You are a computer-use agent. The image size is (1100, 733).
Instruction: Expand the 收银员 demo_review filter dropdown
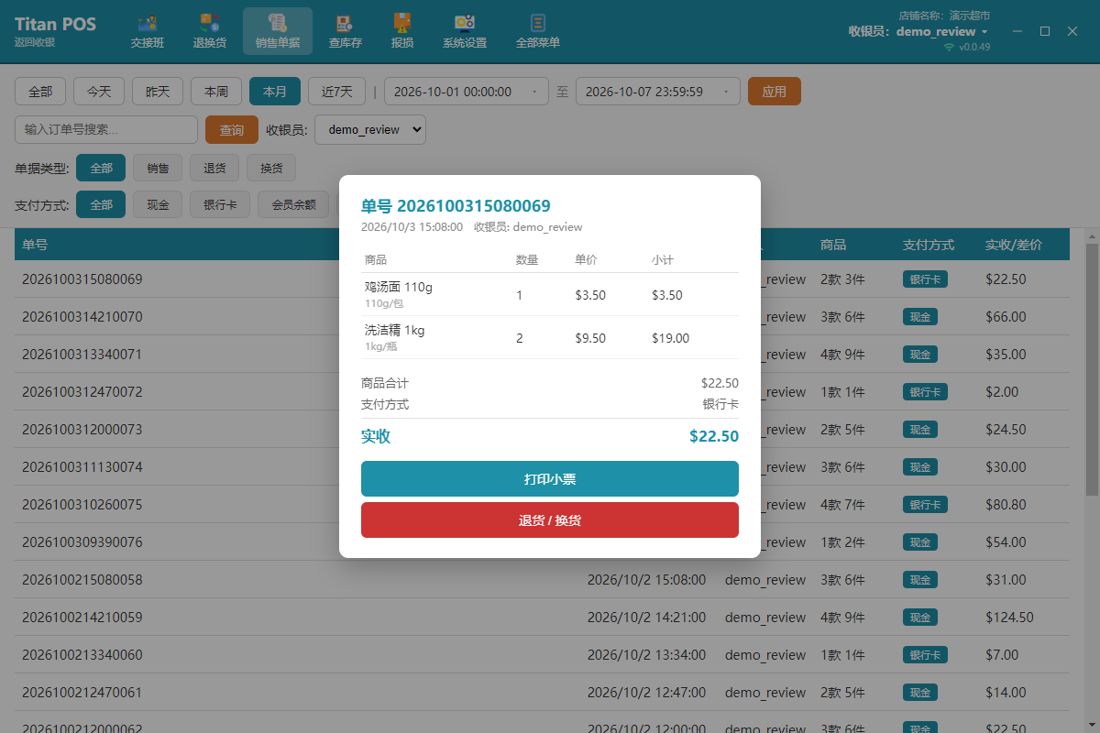370,130
